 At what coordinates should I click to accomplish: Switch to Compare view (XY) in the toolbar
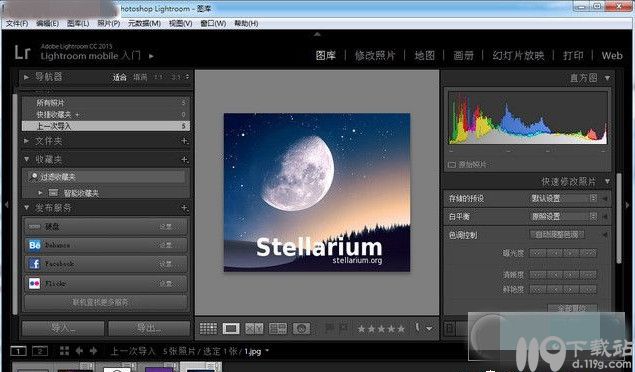pos(254,328)
